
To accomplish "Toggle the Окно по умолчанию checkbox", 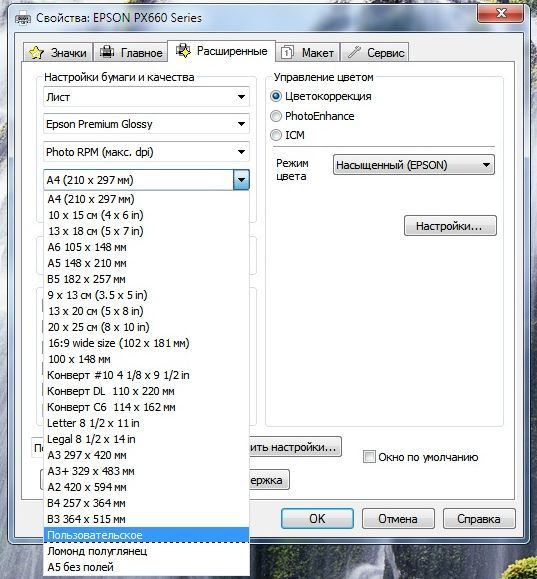I will pyautogui.click(x=369, y=457).
